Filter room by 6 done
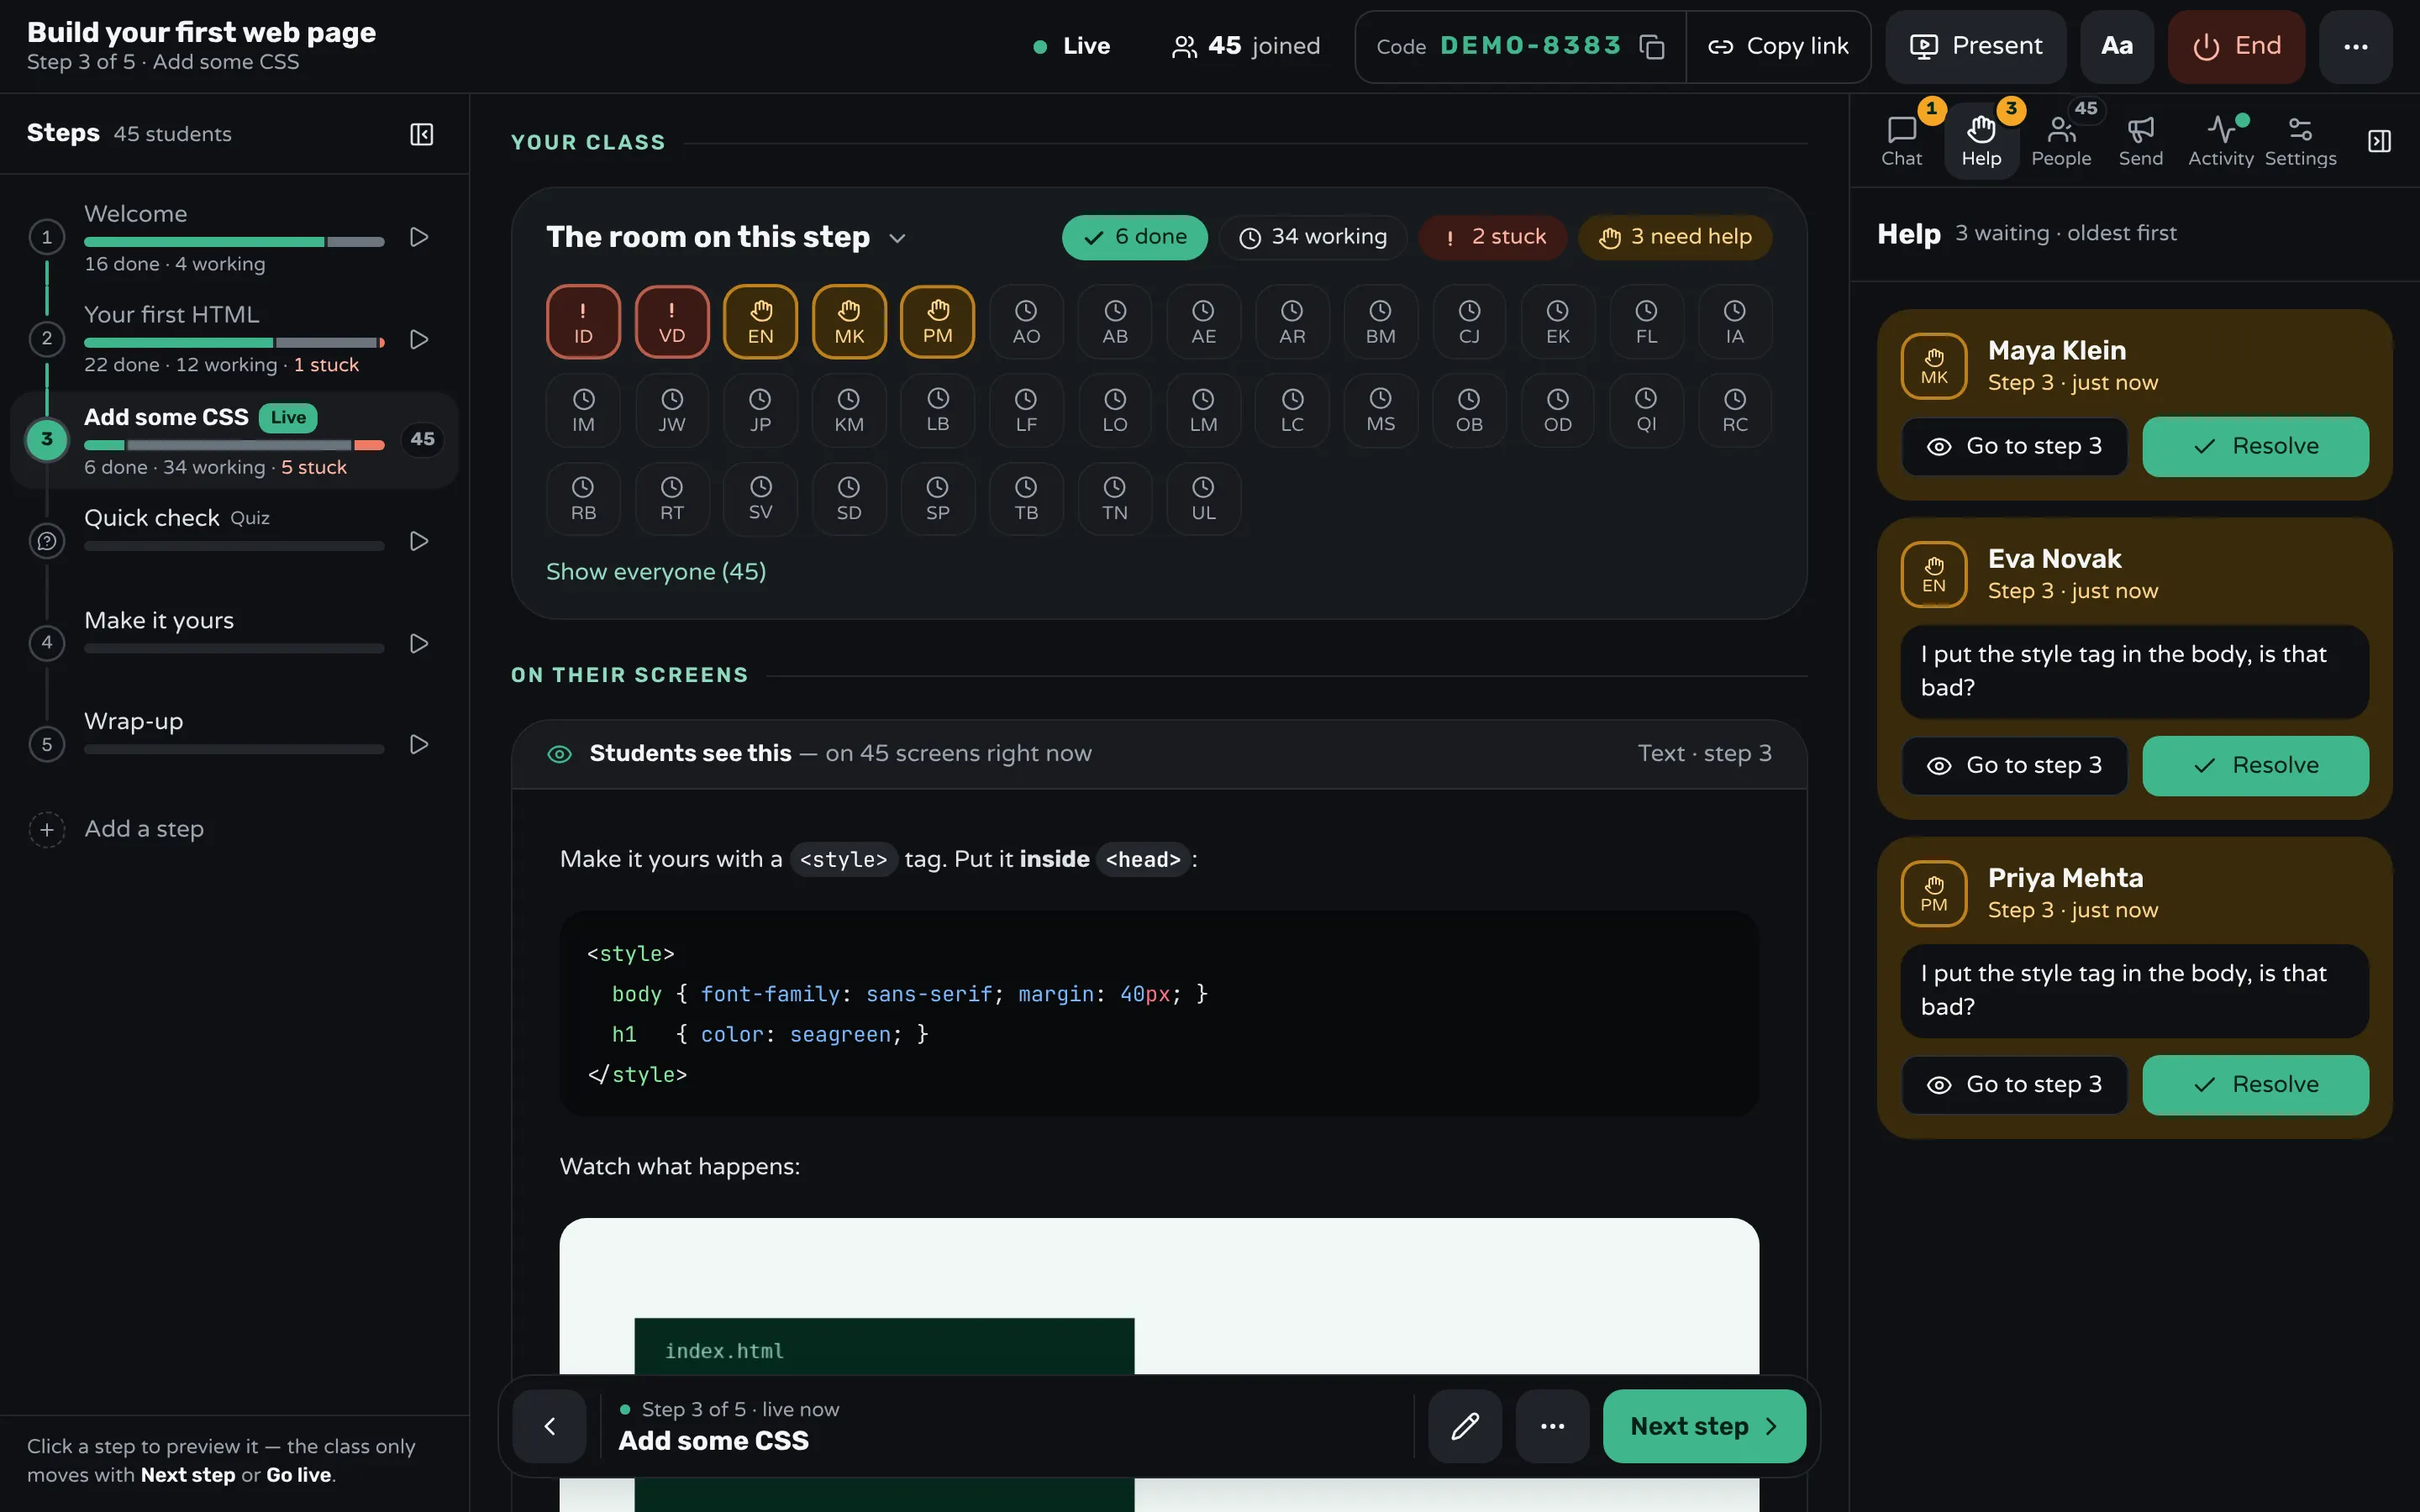2420x1512 pixels. point(1134,237)
